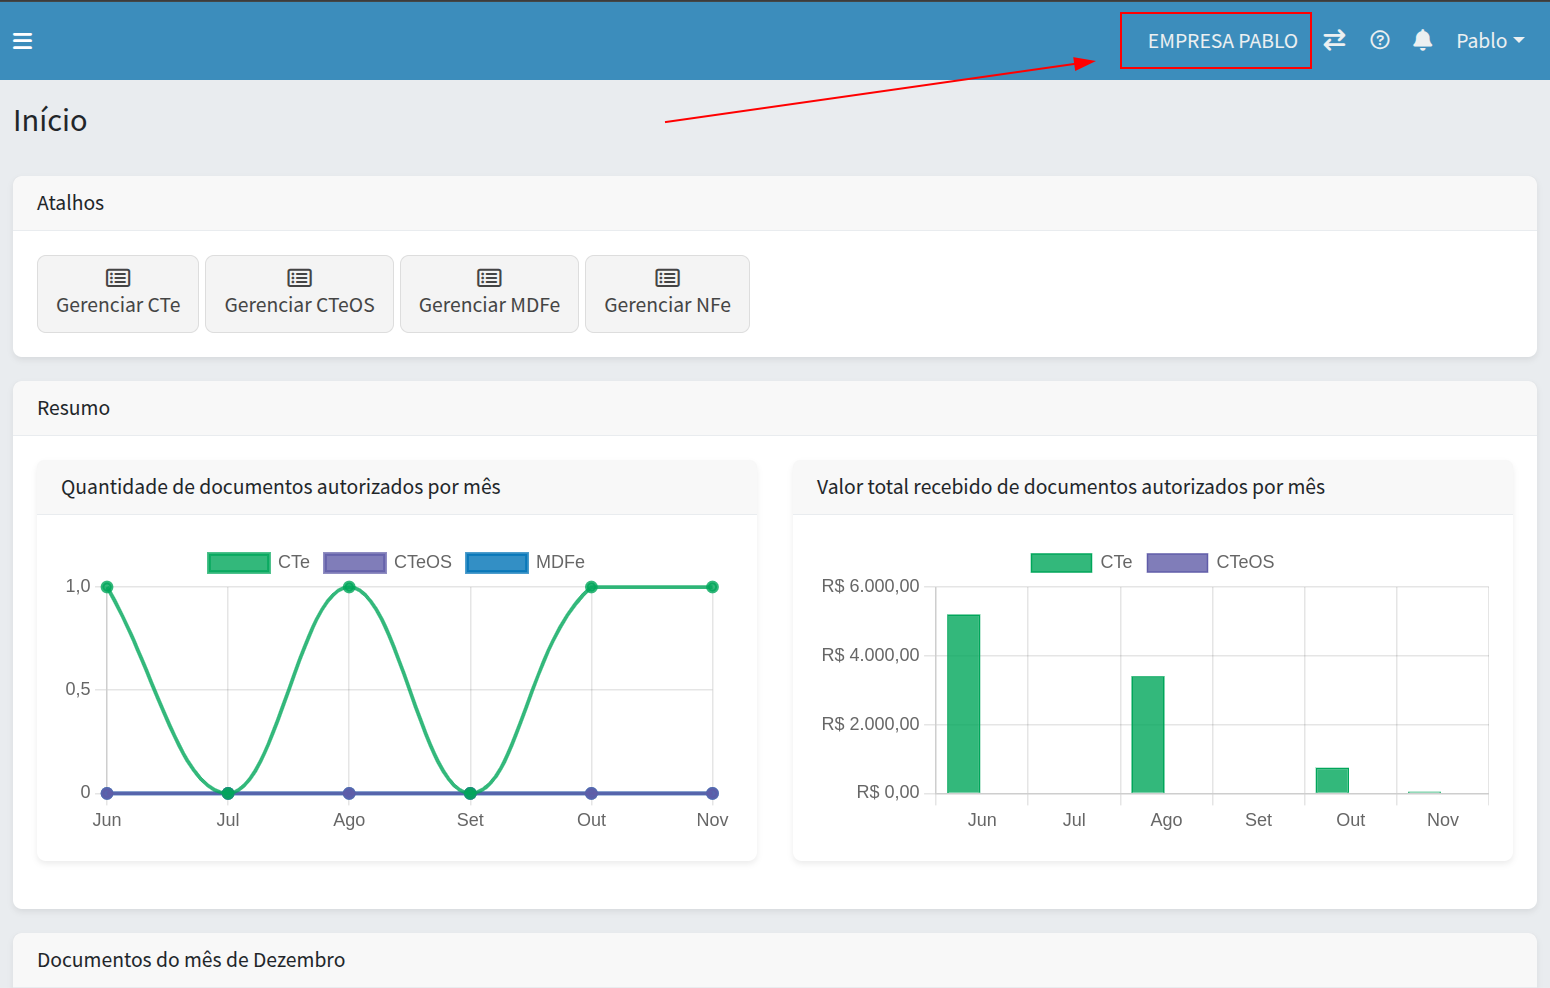
Task: Click the switch company arrows icon
Action: pyautogui.click(x=1334, y=40)
